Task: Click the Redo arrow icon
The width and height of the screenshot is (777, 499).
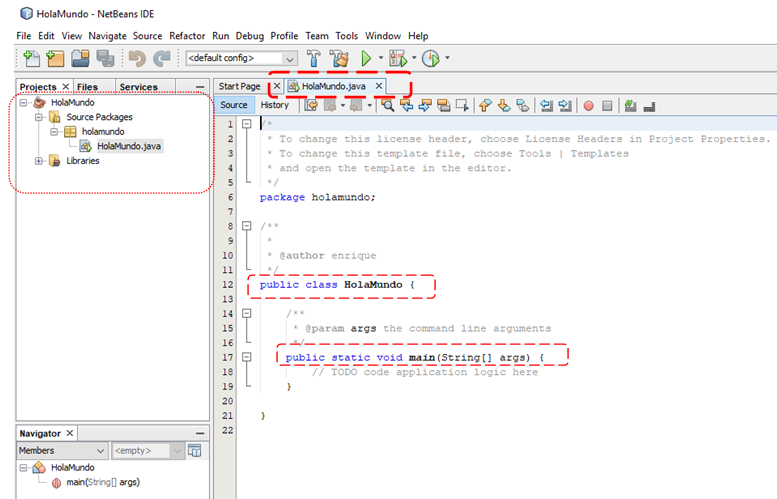Action: point(162,58)
